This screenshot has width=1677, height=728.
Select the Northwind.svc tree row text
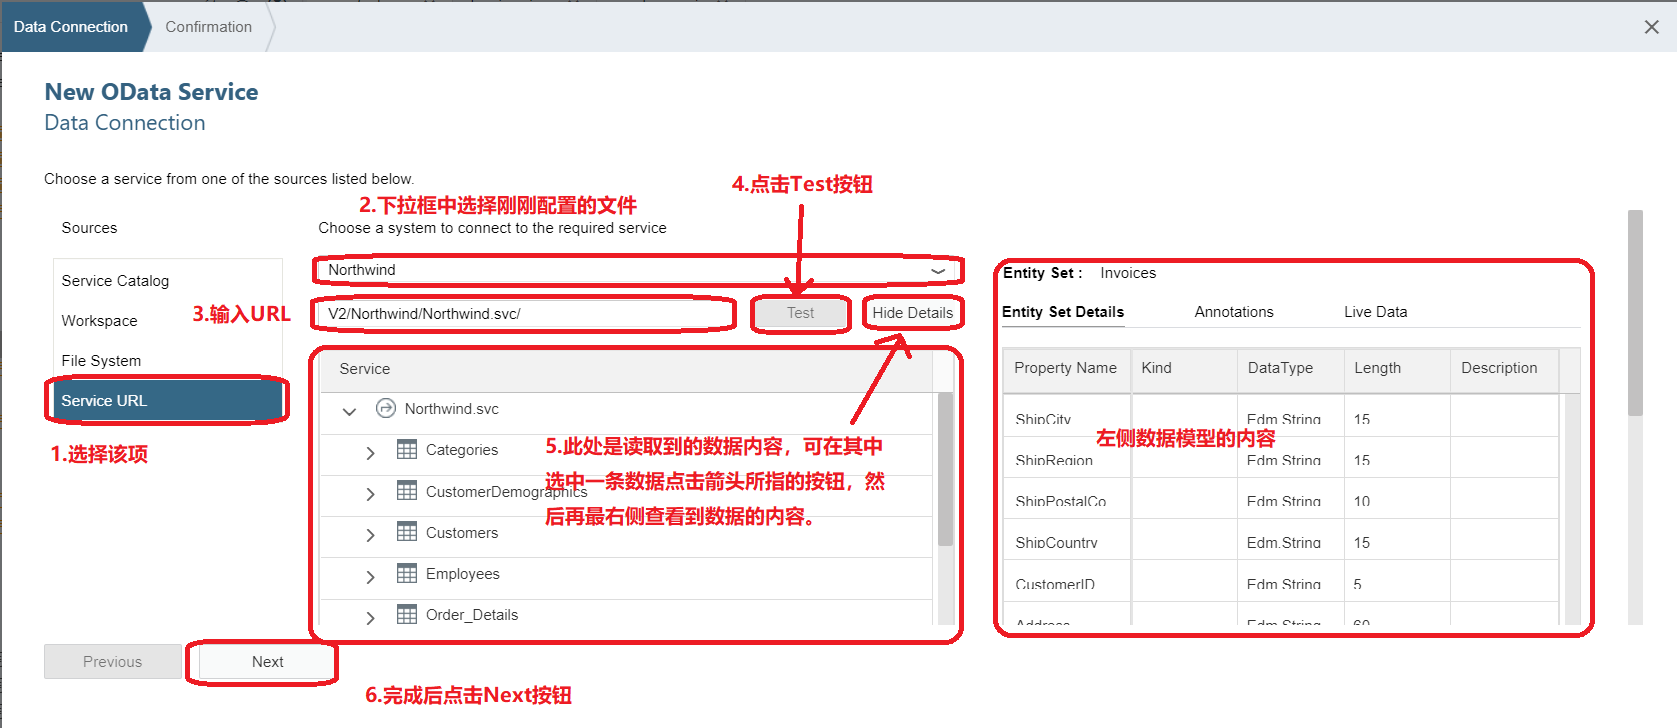452,409
